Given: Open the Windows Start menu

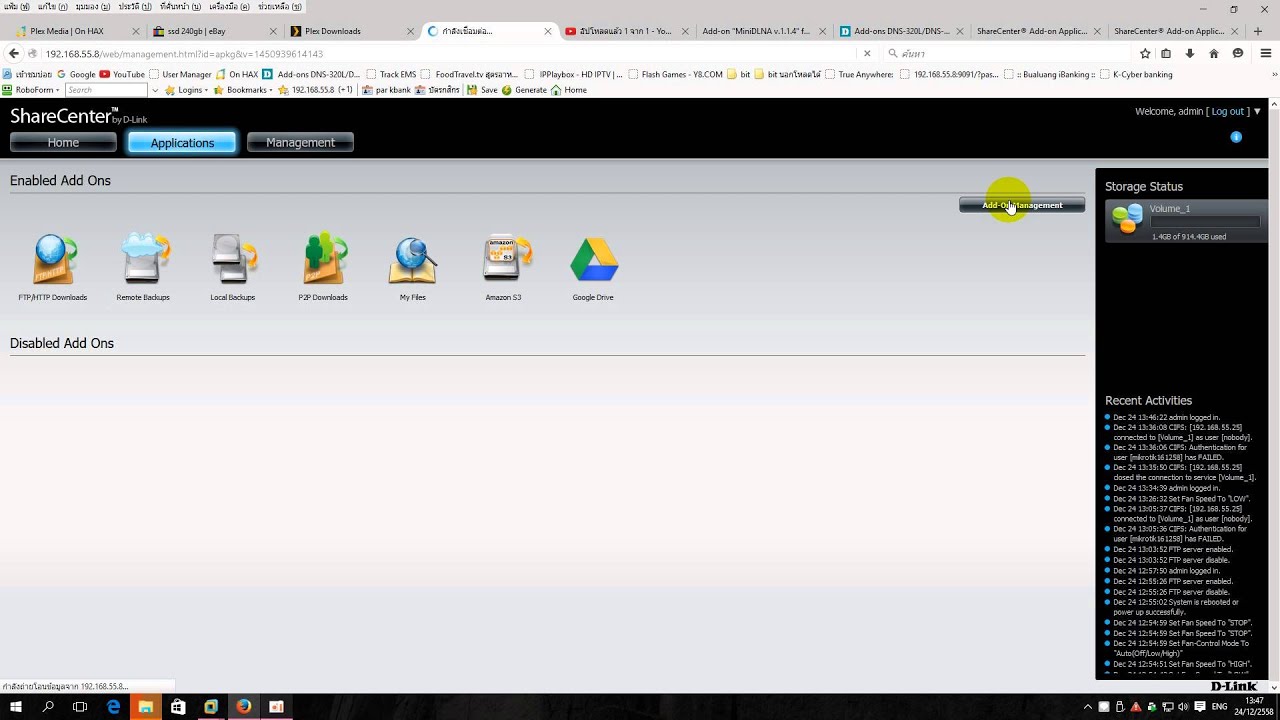Looking at the screenshot, I should (16, 706).
